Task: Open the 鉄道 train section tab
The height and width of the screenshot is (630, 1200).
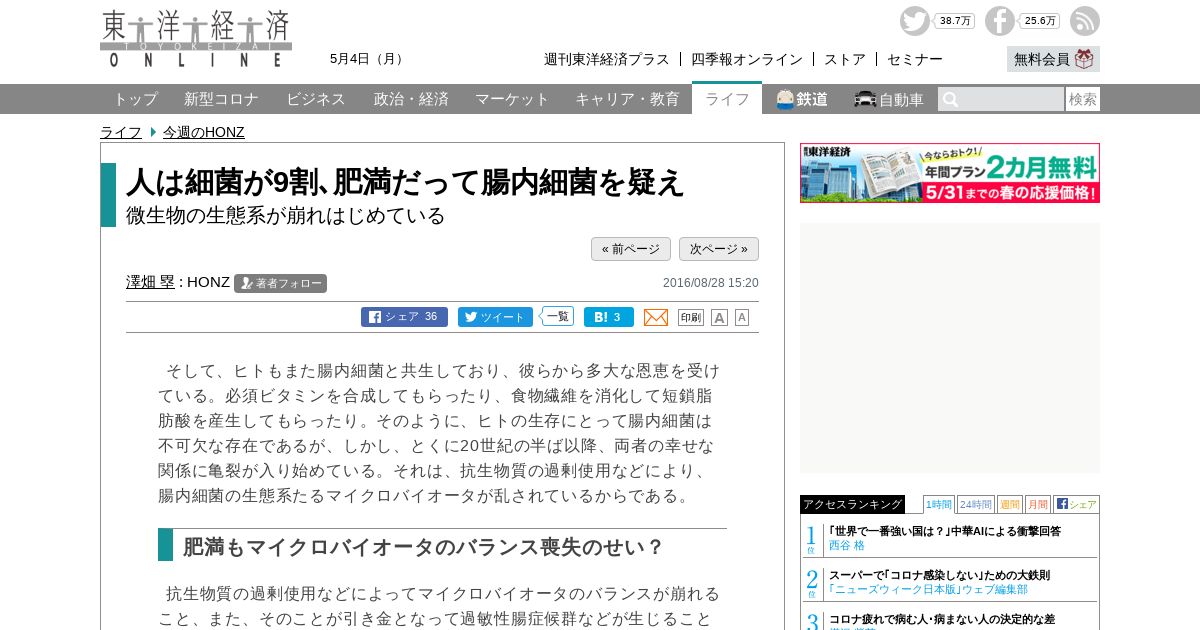Action: point(802,99)
